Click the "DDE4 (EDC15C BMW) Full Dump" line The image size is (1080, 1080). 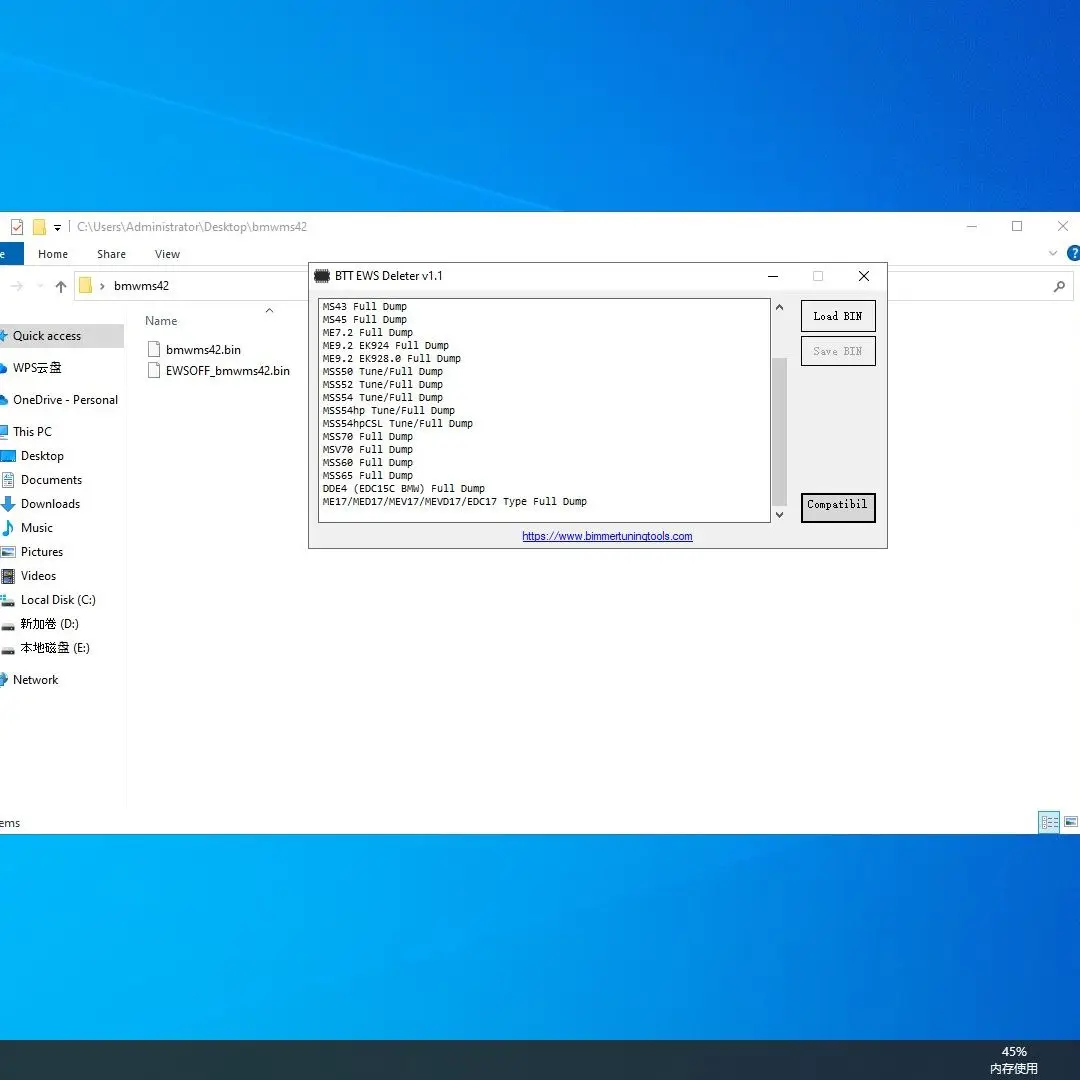click(x=404, y=489)
